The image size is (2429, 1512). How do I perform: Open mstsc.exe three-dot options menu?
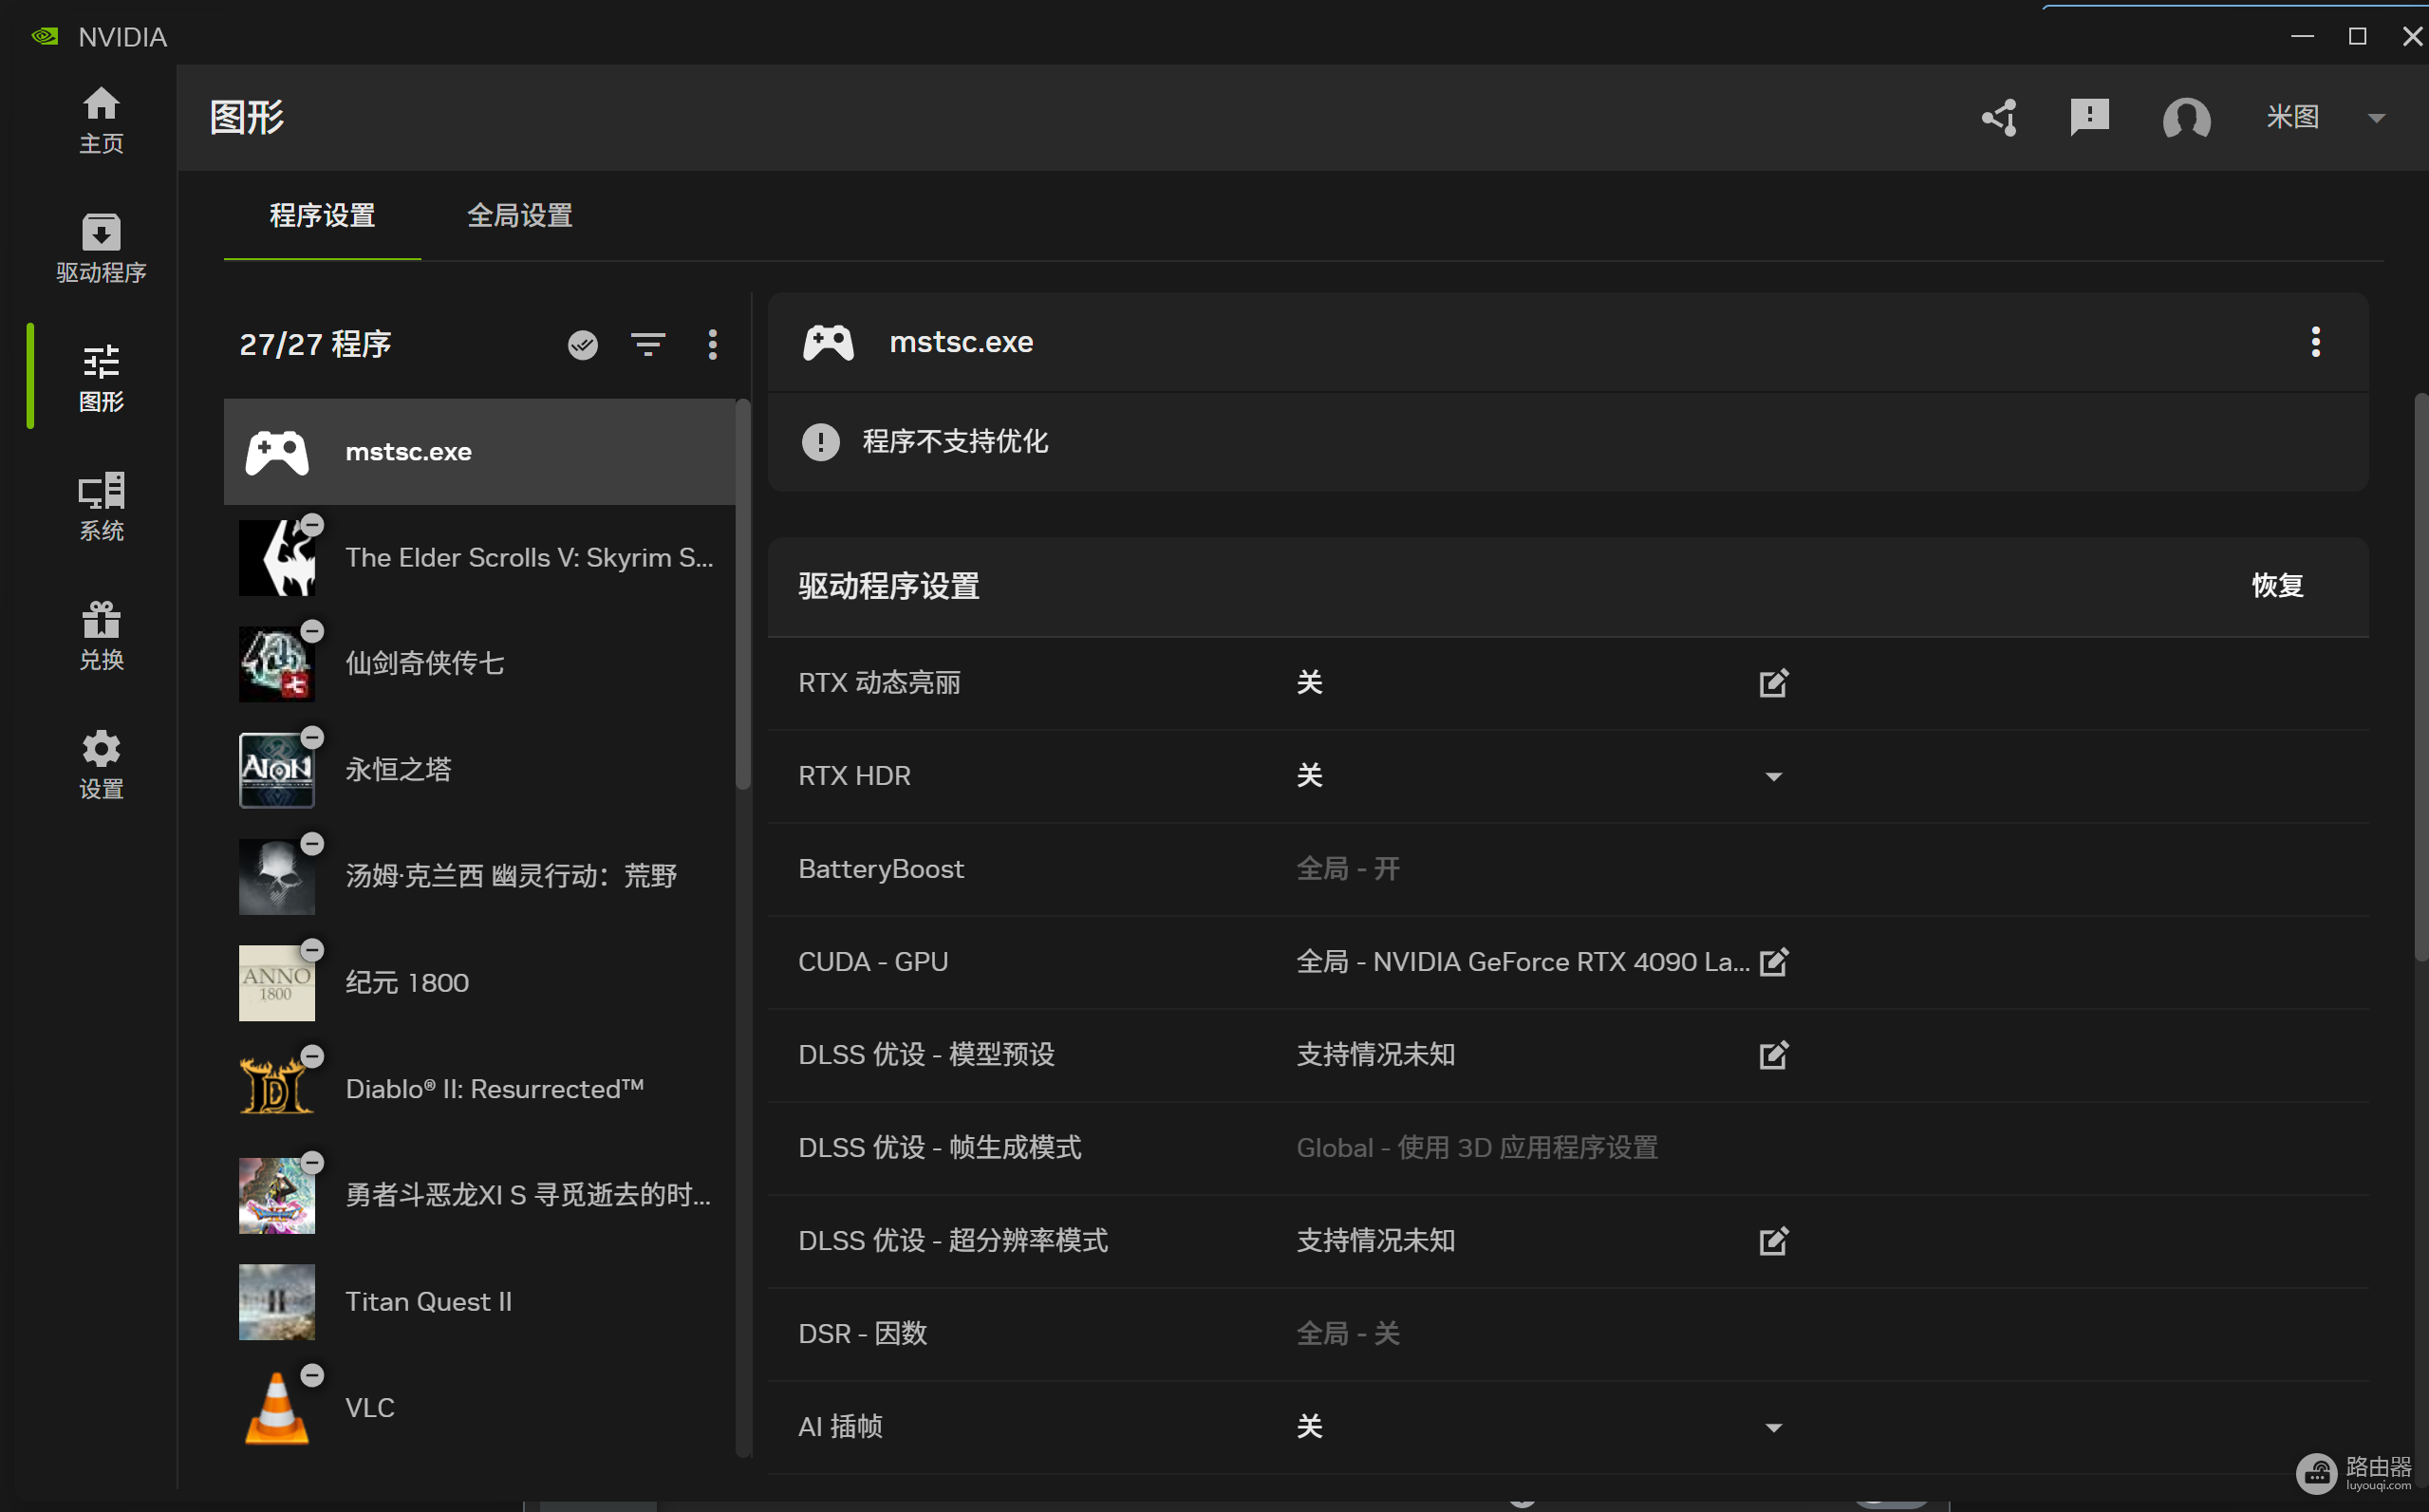(x=2315, y=342)
